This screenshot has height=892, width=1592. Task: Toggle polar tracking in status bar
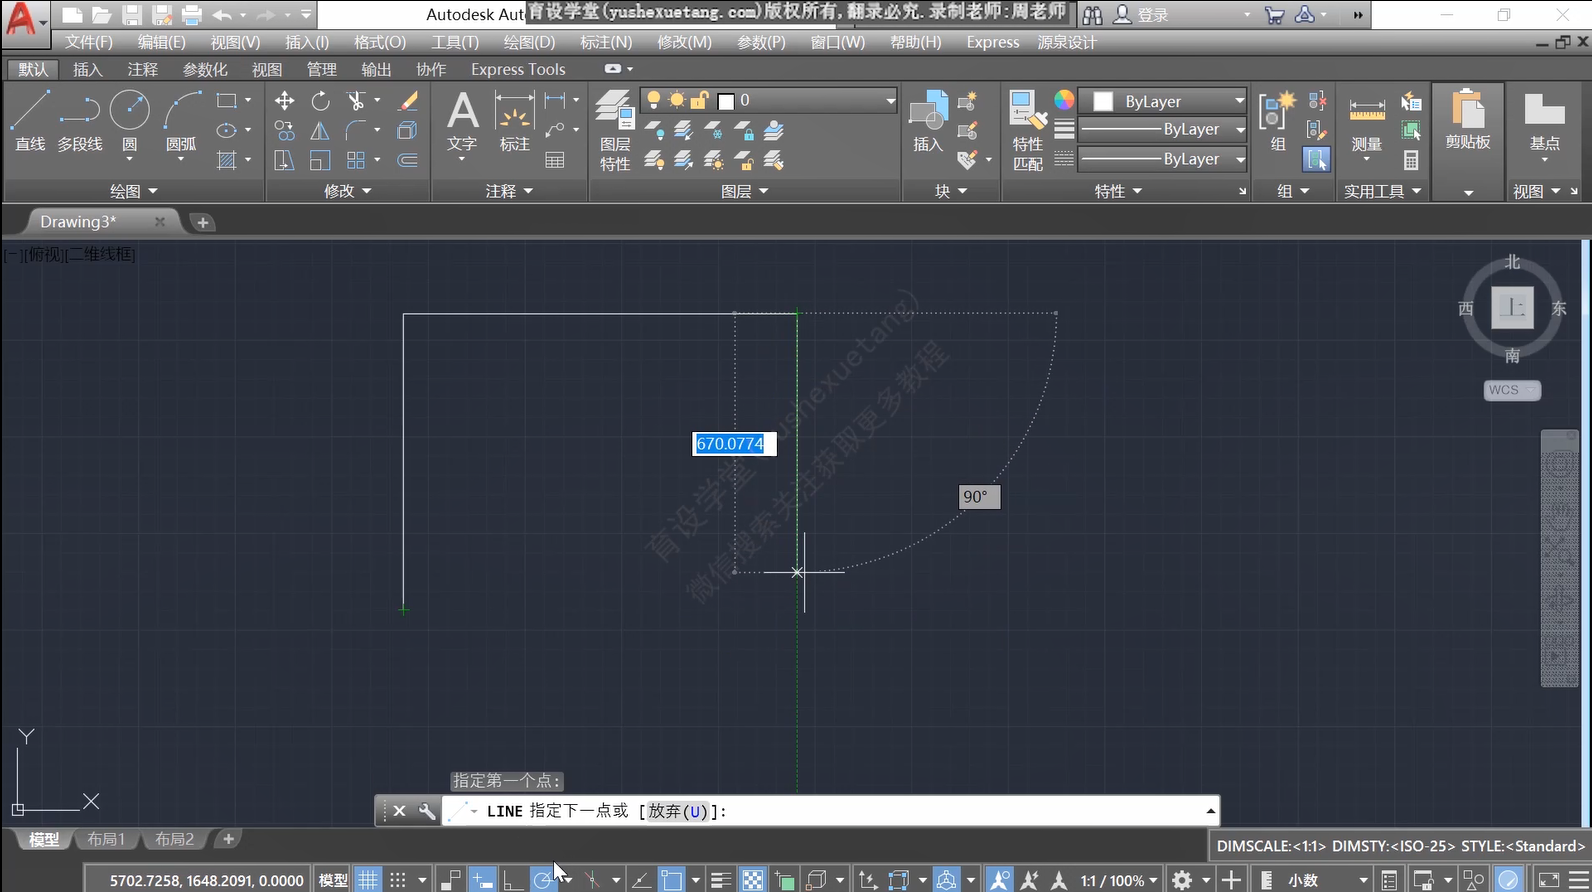click(x=543, y=880)
